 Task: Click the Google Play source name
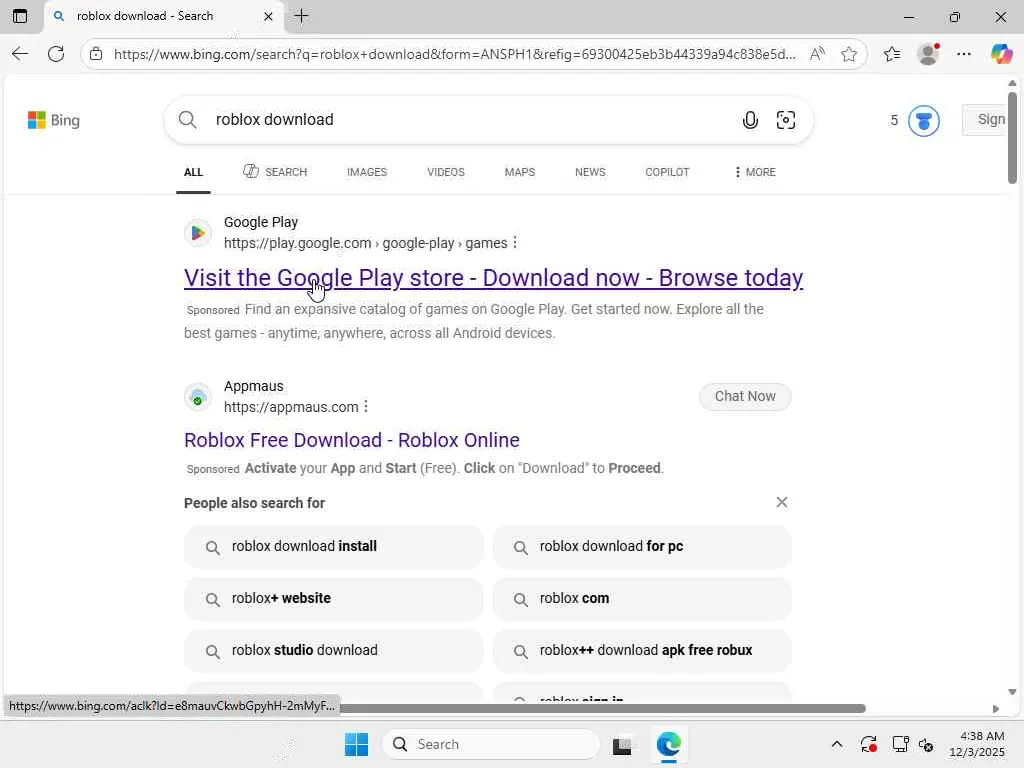pyautogui.click(x=261, y=223)
